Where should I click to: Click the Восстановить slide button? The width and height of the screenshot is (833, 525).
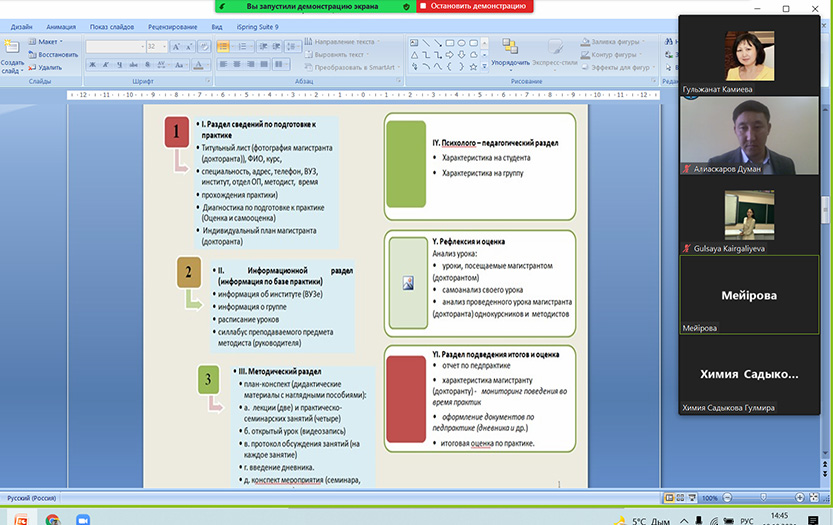click(x=55, y=54)
